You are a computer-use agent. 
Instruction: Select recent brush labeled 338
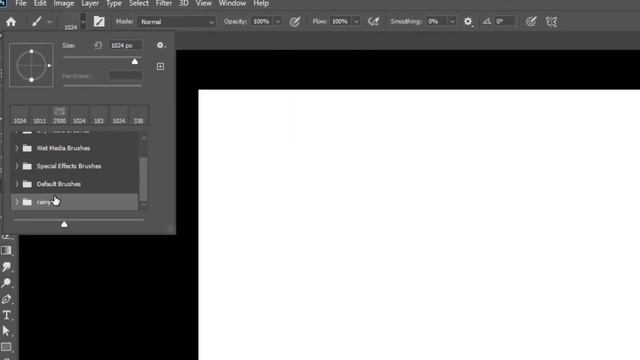point(138,115)
